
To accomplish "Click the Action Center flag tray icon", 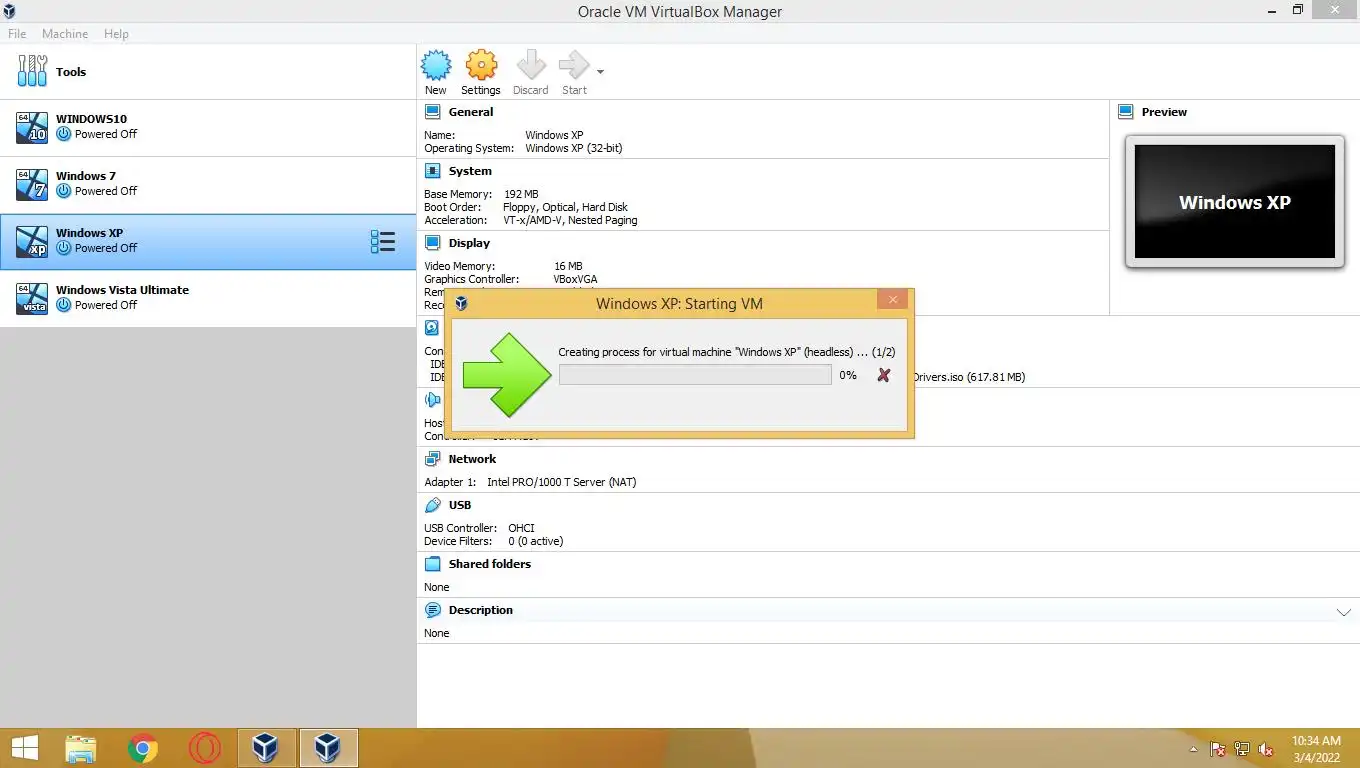I will coord(1218,749).
